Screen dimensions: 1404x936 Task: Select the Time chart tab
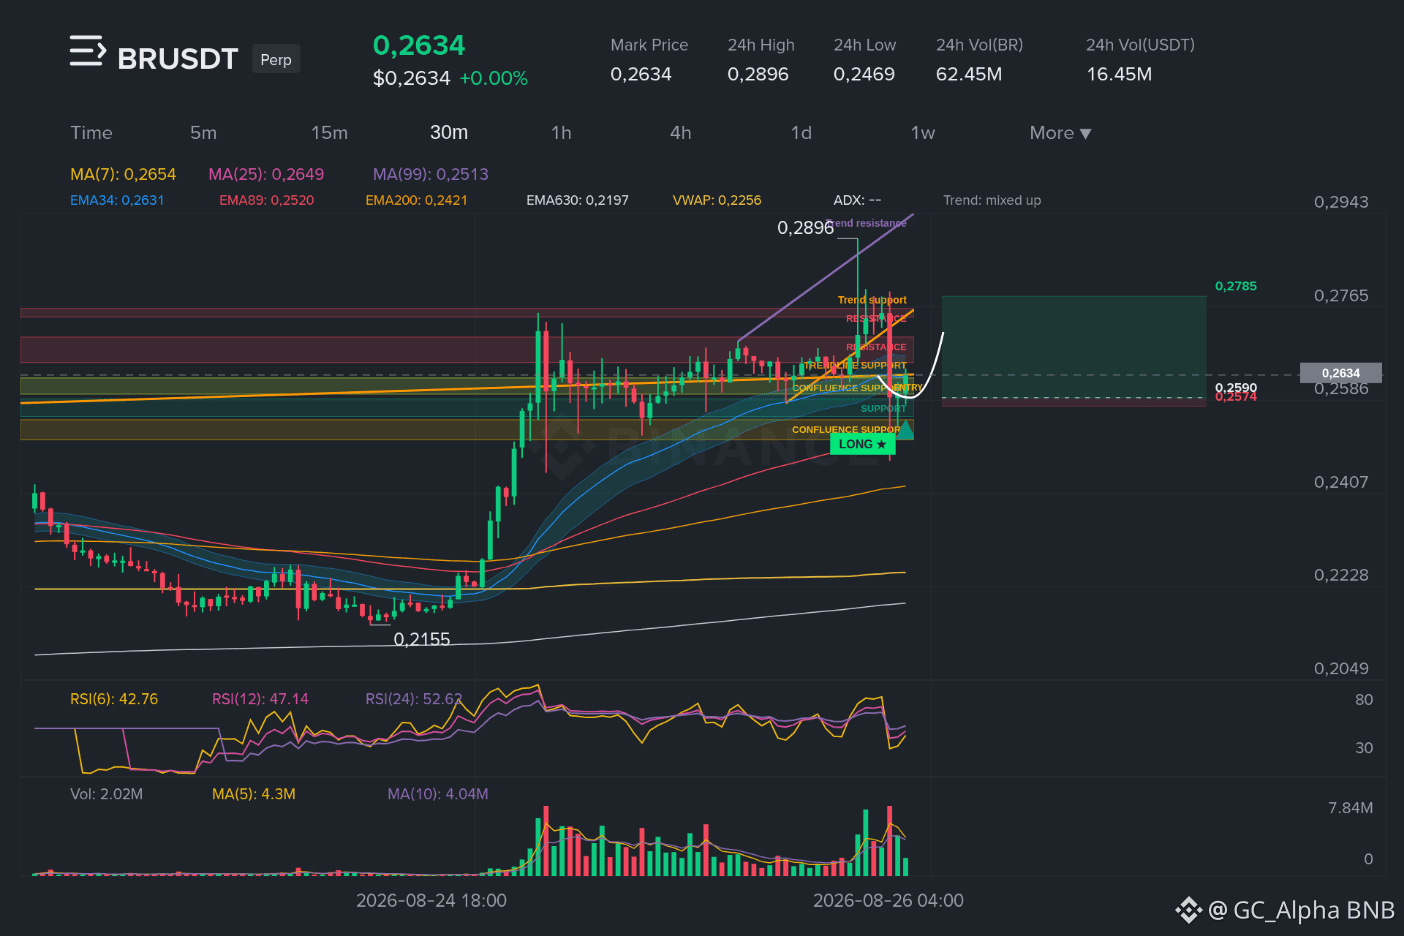[91, 133]
